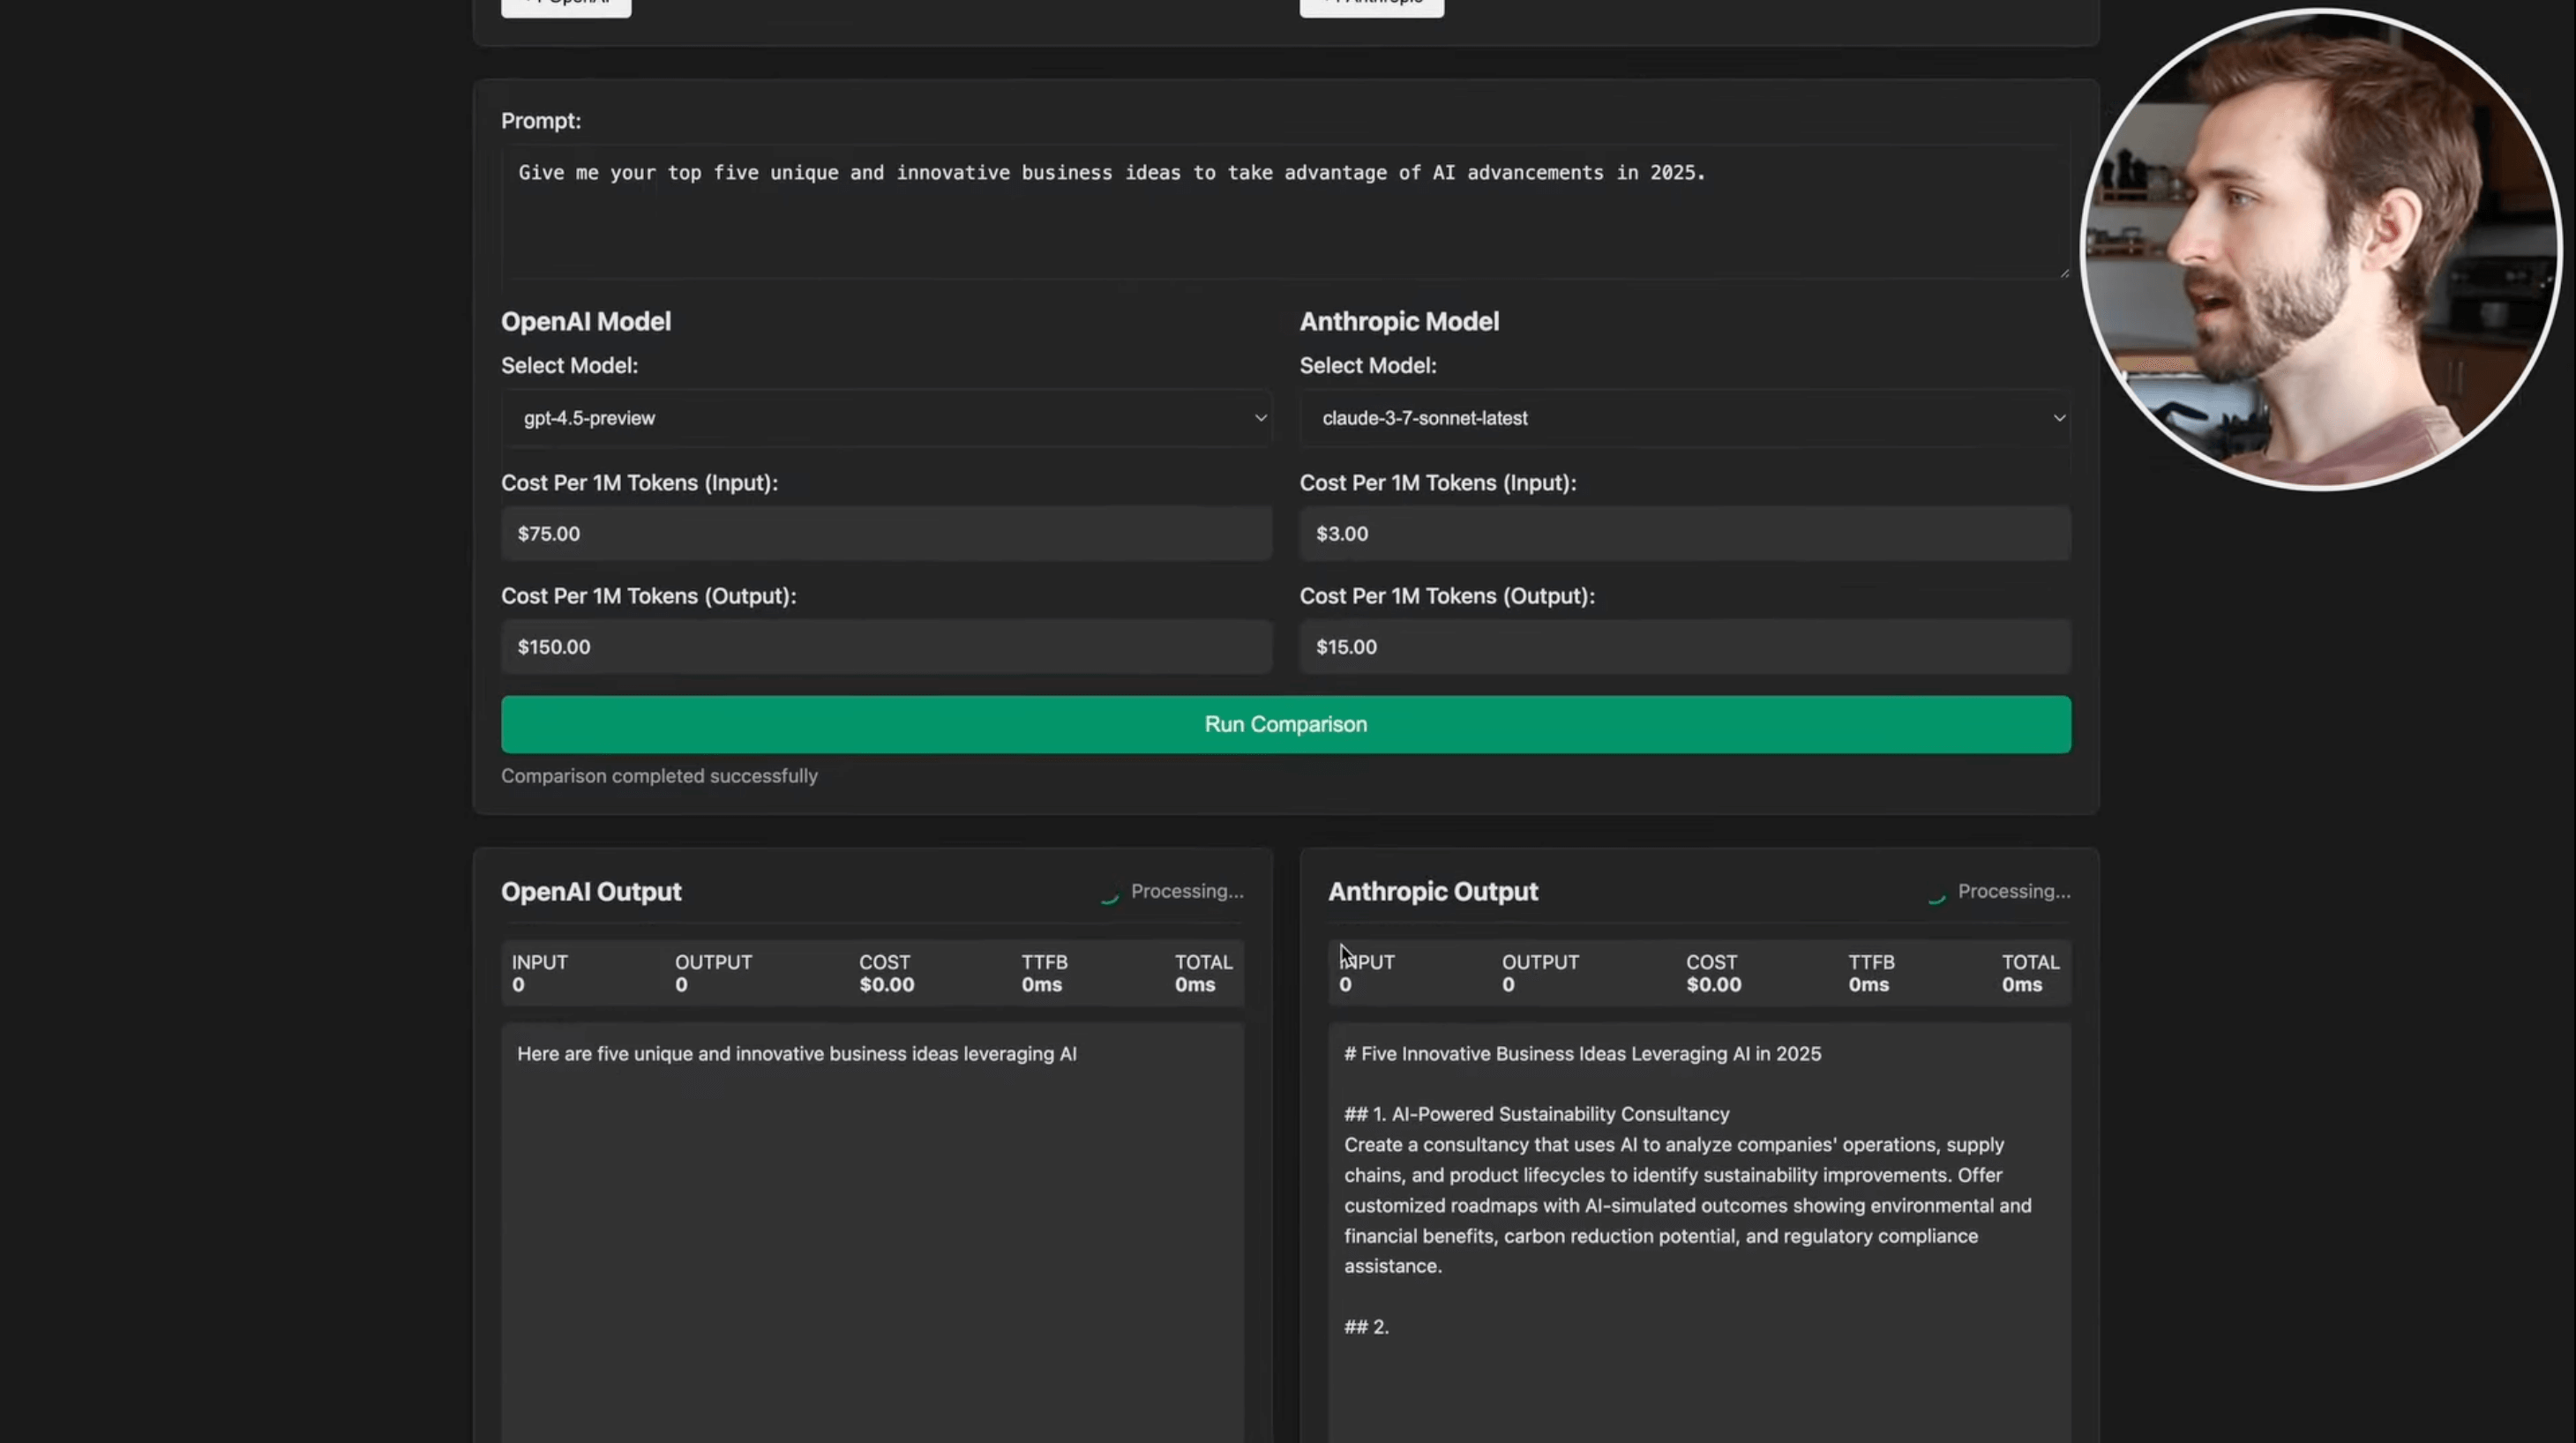
Task: Click OpenAI COST value $0.00
Action: pos(886,984)
